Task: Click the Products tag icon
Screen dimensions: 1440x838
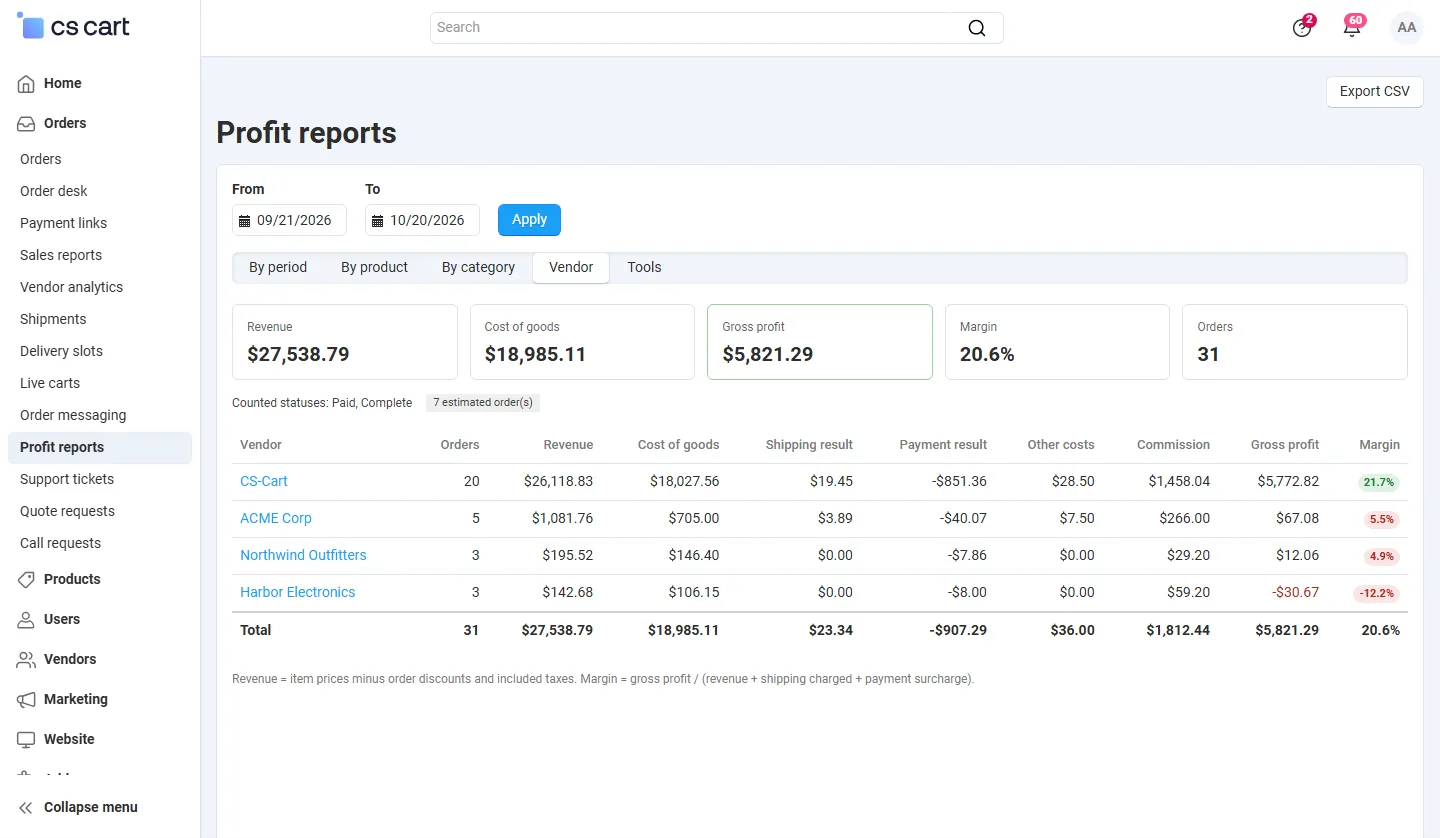Action: click(x=26, y=580)
